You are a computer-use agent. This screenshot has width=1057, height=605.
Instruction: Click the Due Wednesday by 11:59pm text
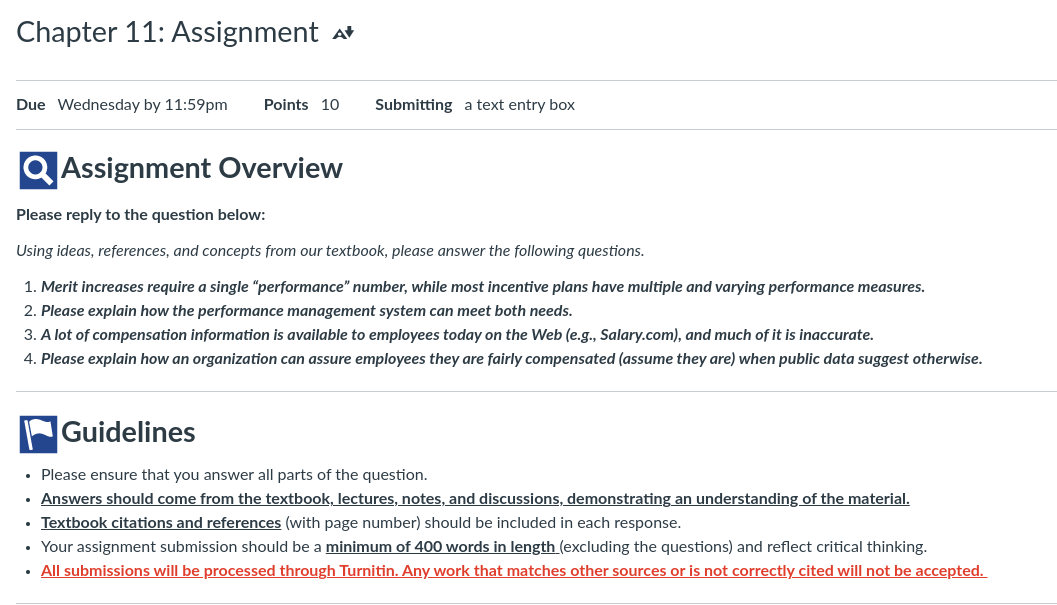[122, 105]
